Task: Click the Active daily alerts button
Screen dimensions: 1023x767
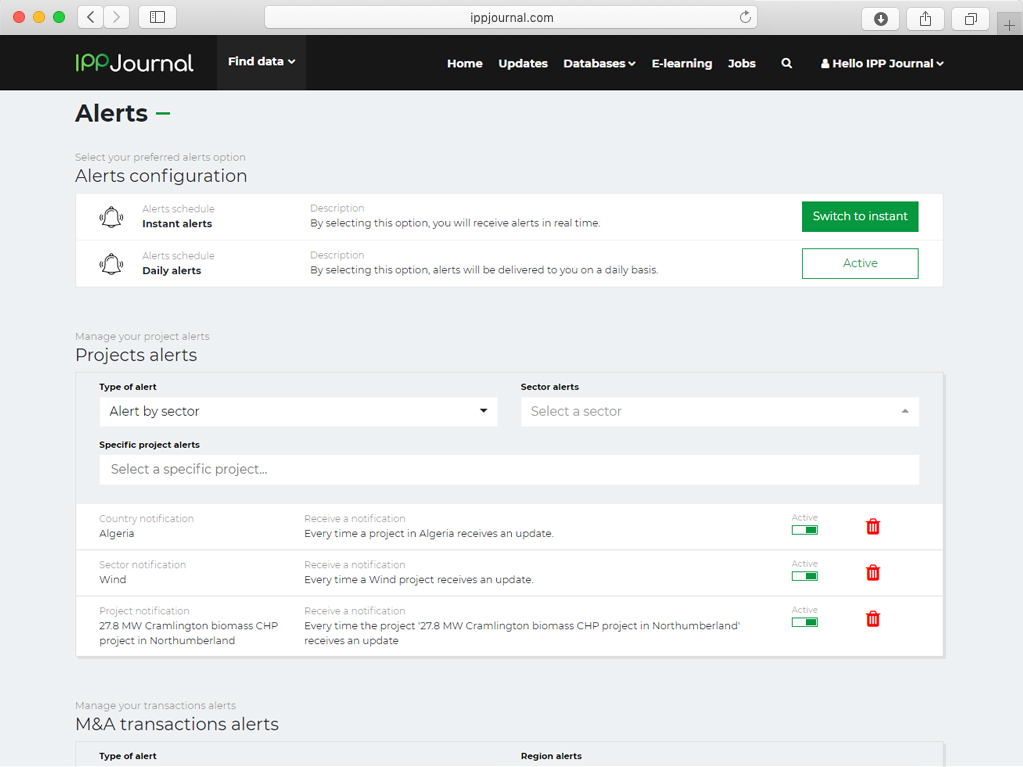Action: (x=859, y=263)
